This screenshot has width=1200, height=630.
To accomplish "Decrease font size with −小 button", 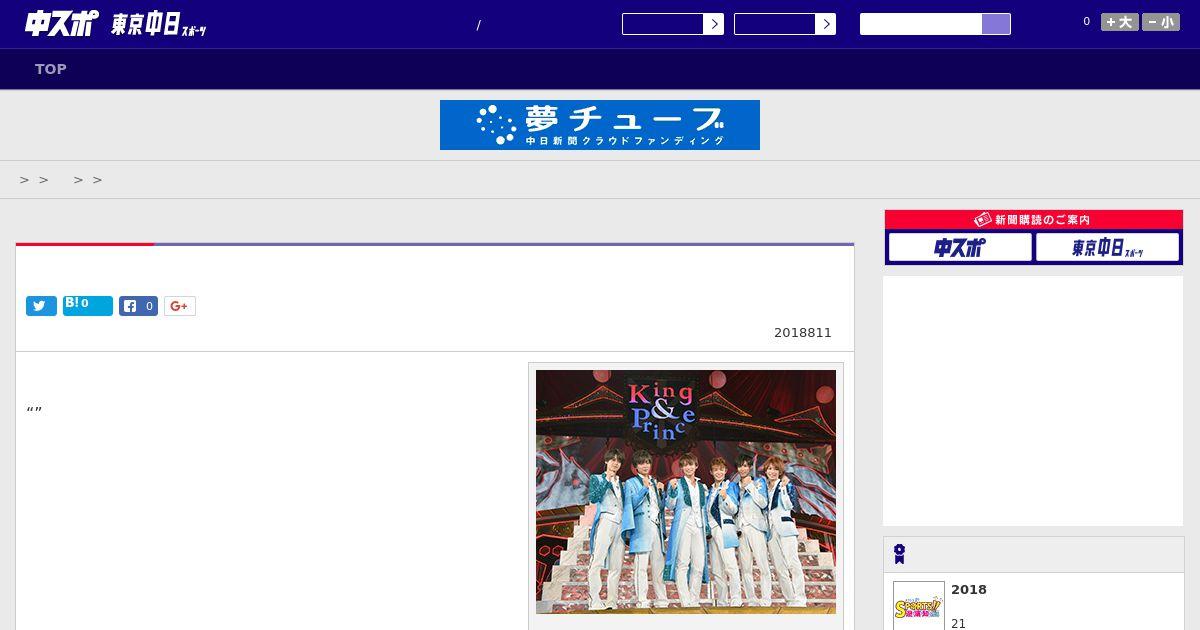I will point(1161,22).
